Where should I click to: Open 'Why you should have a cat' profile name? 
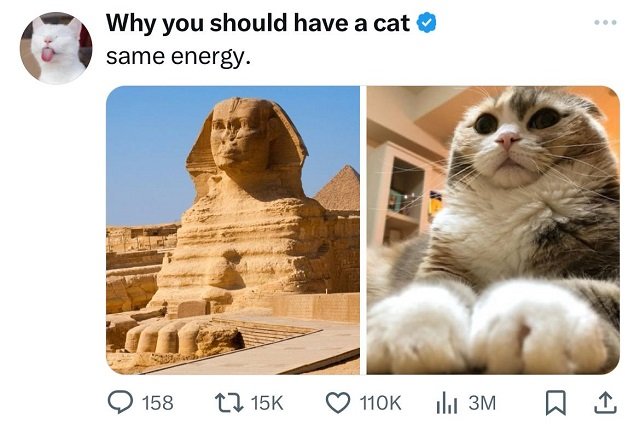[x=258, y=23]
